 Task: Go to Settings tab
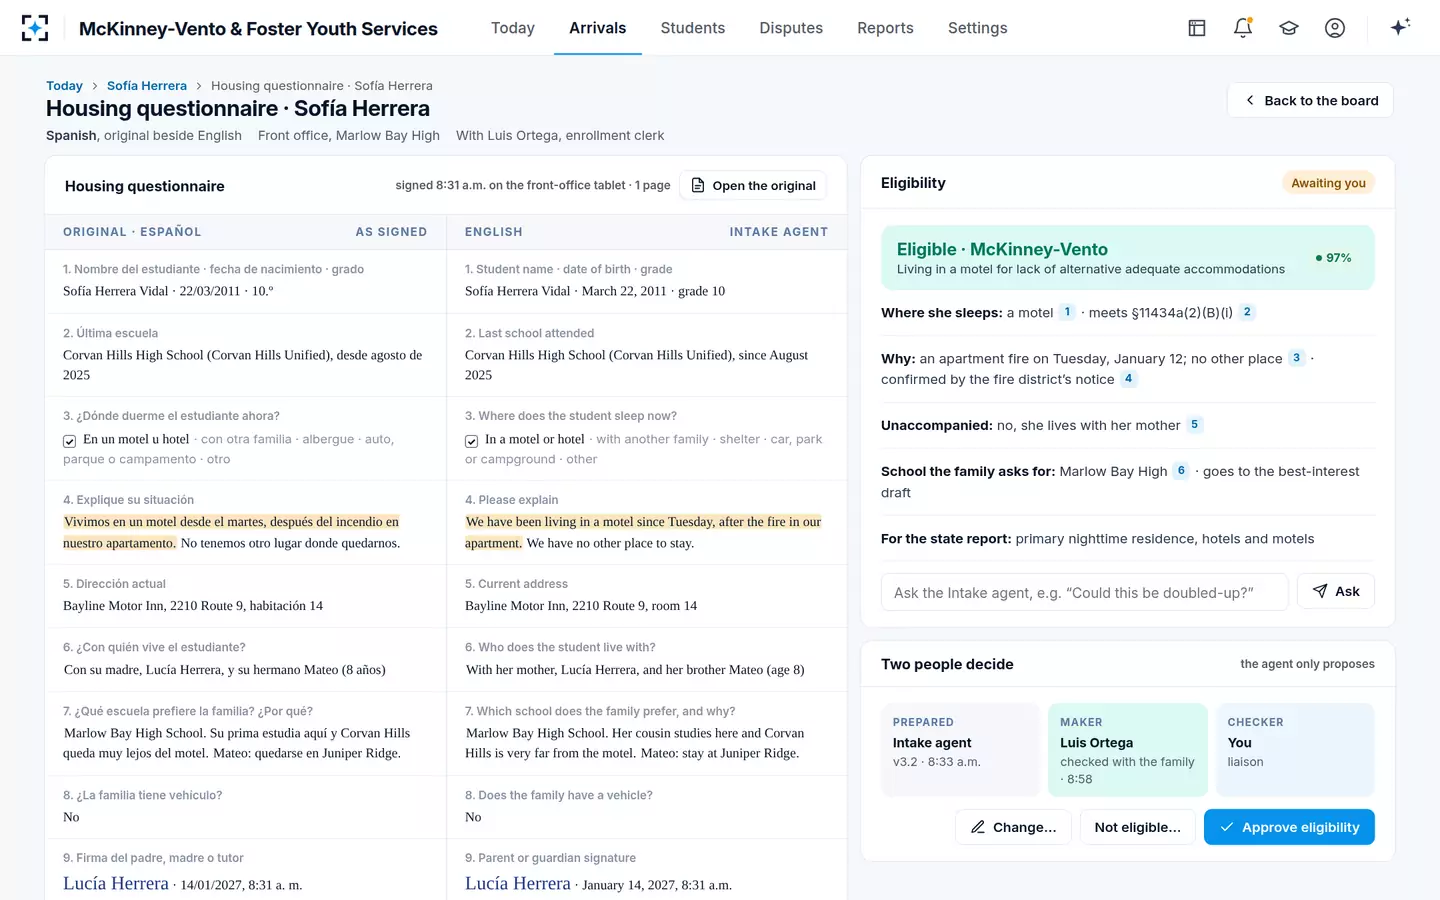pos(978,28)
